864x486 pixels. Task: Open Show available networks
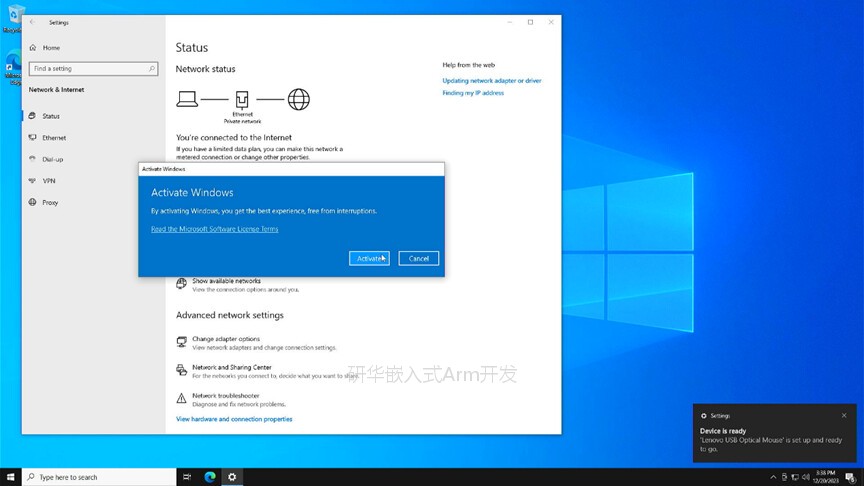point(226,281)
